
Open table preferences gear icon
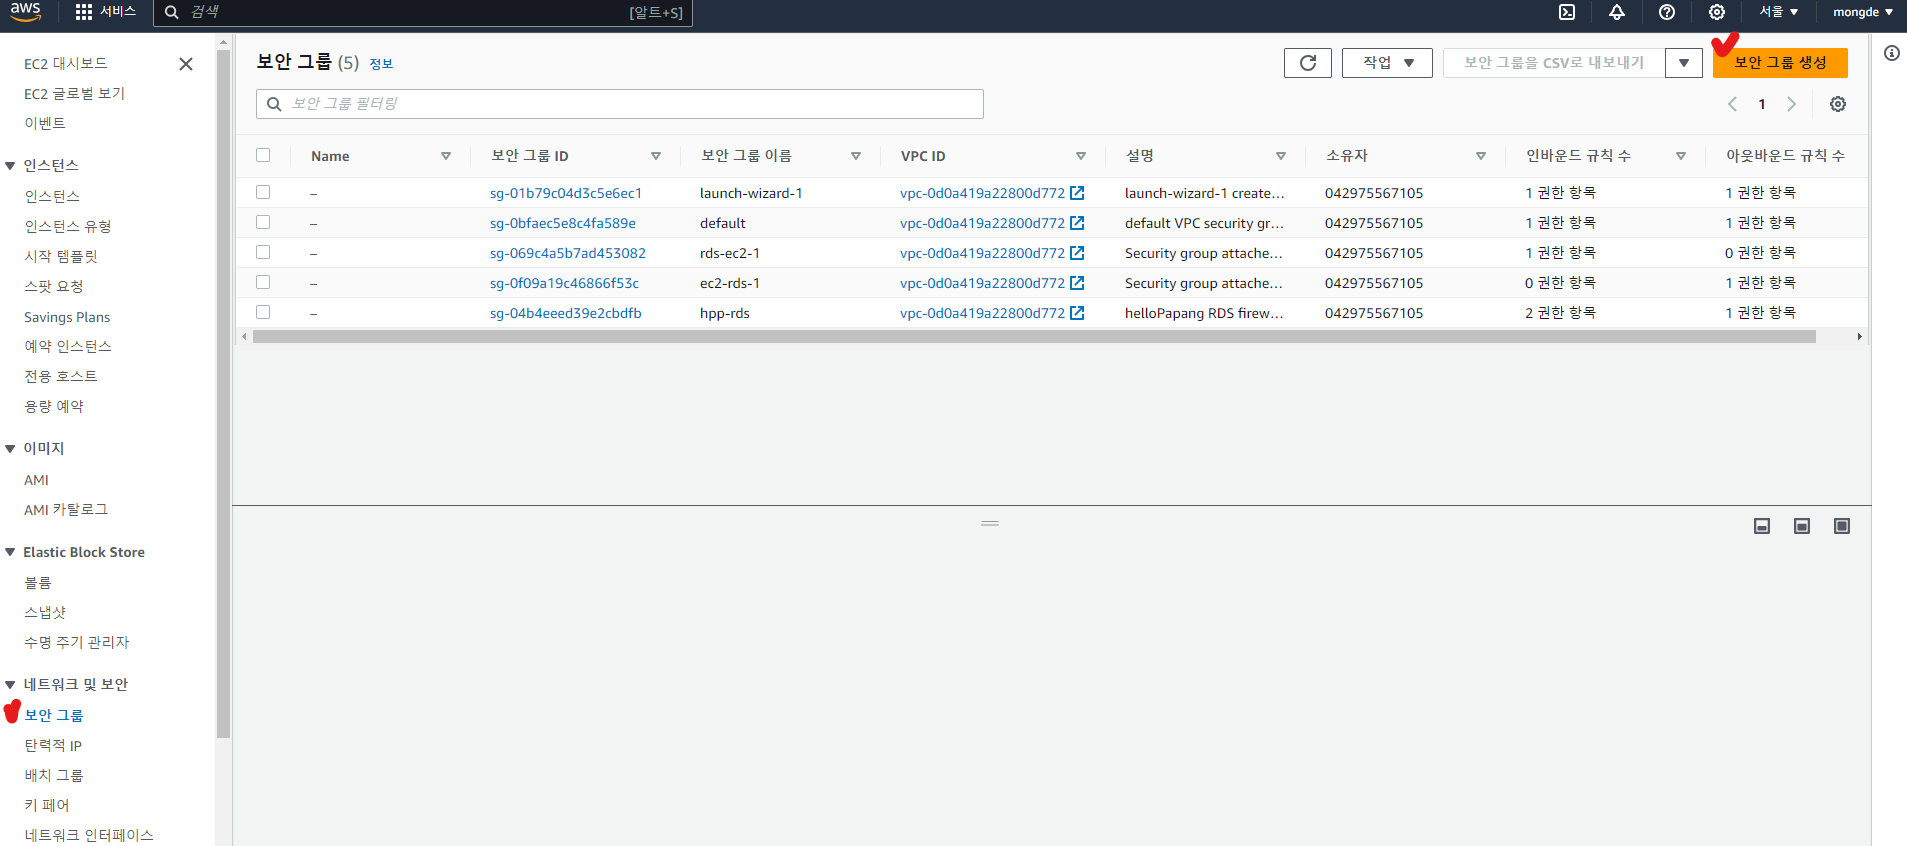point(1838,104)
